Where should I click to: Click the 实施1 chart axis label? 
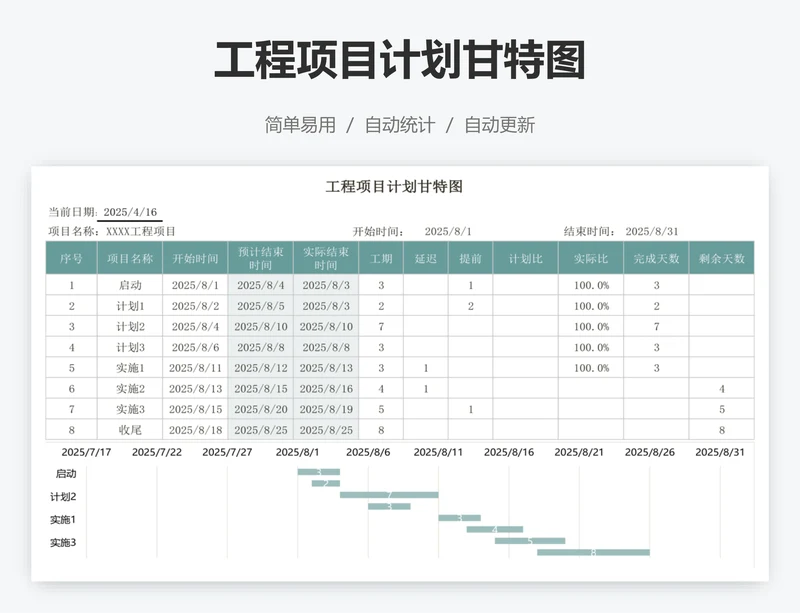pyautogui.click(x=63, y=520)
